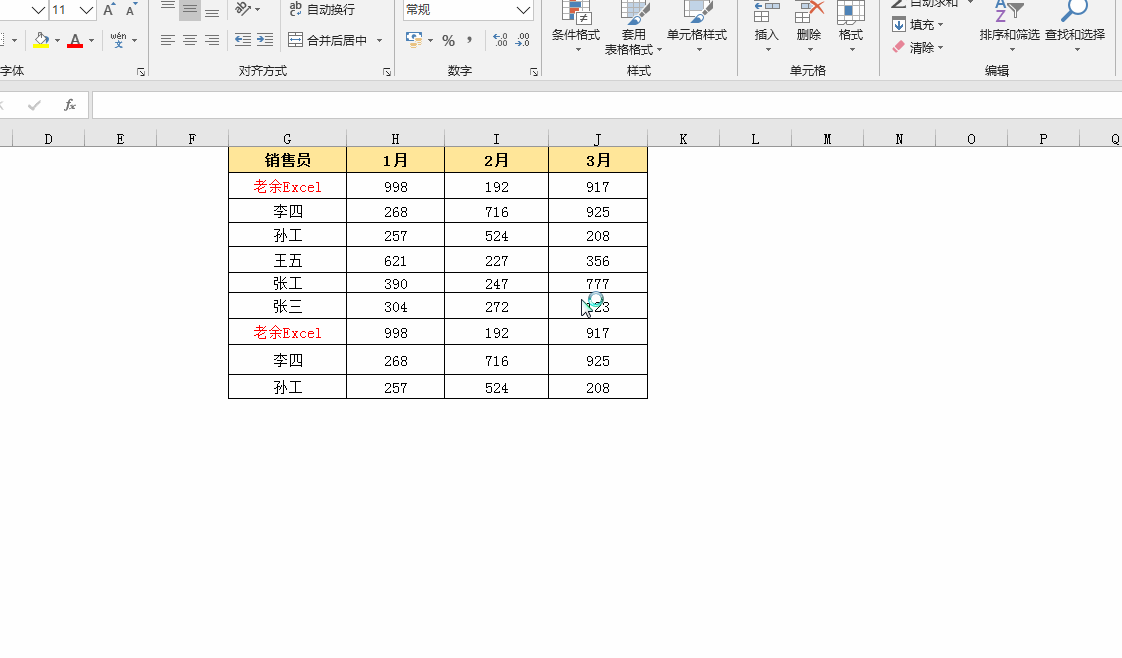Open the merge and center dropdown arrow

[x=379, y=40]
